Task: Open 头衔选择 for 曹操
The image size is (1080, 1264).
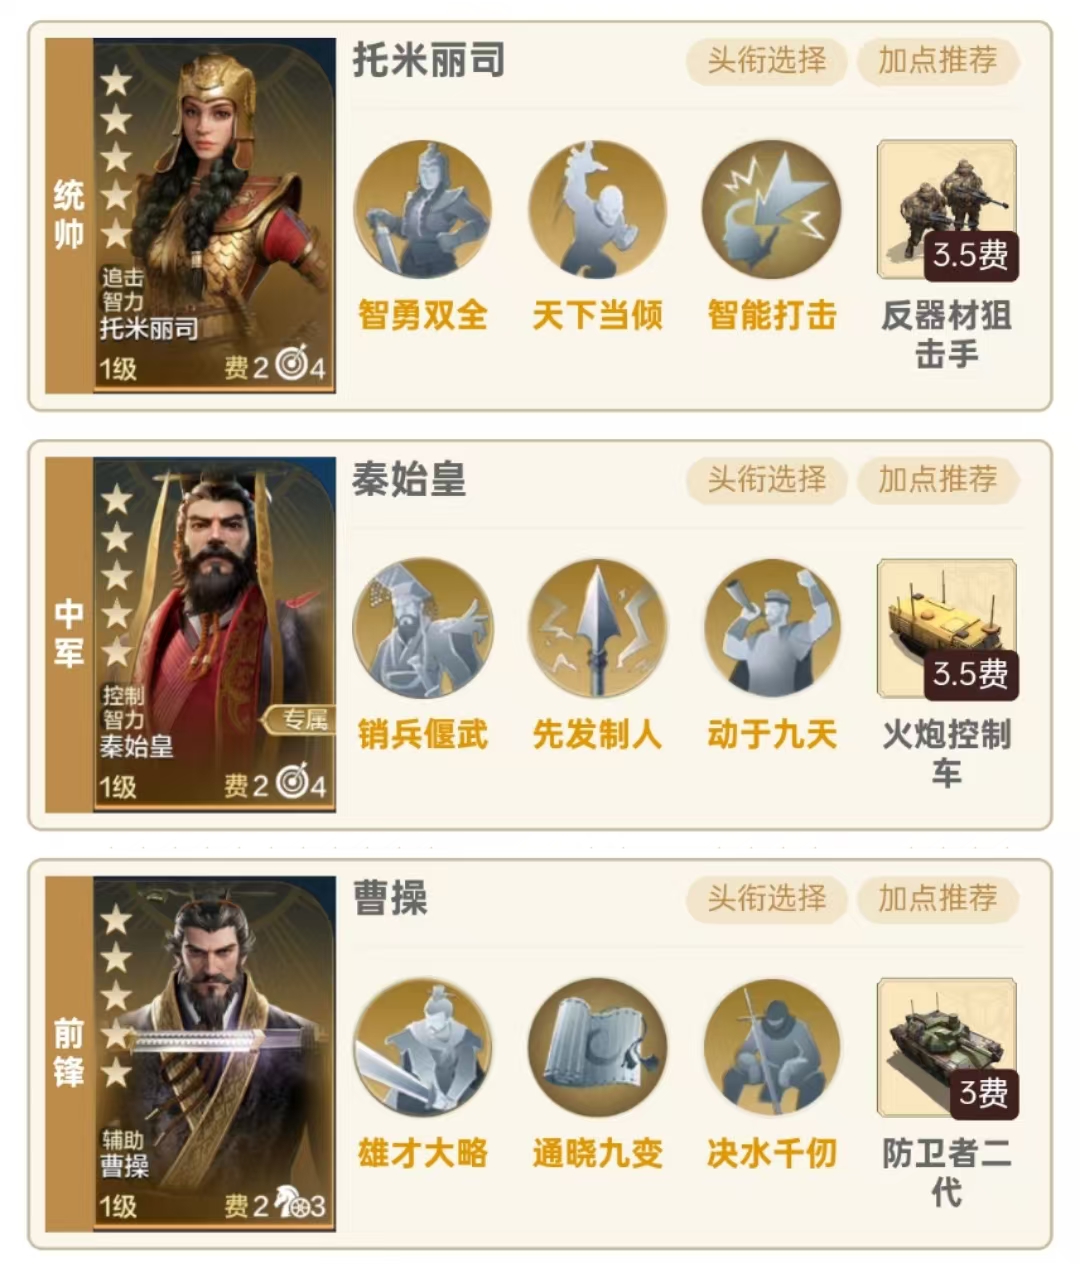Action: (767, 899)
